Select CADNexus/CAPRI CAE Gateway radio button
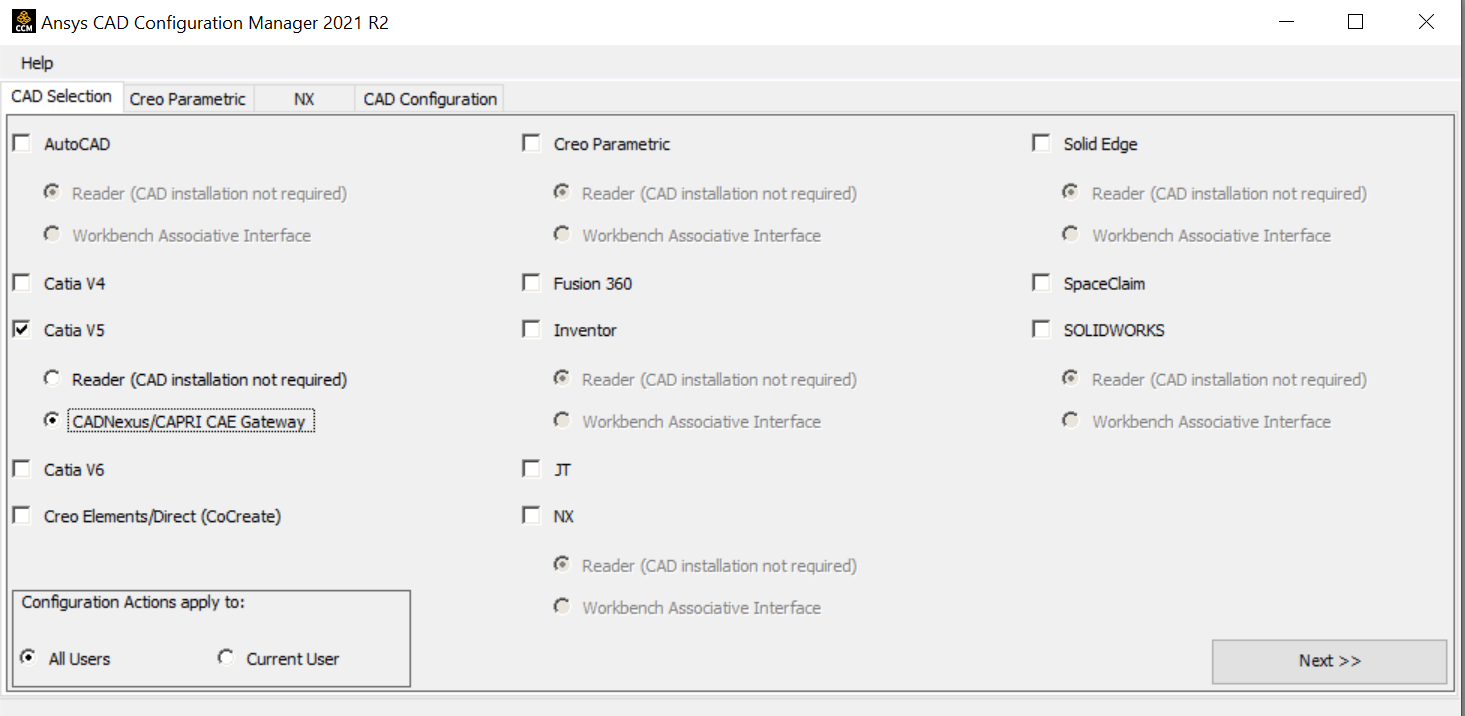The image size is (1465, 716). coord(52,421)
